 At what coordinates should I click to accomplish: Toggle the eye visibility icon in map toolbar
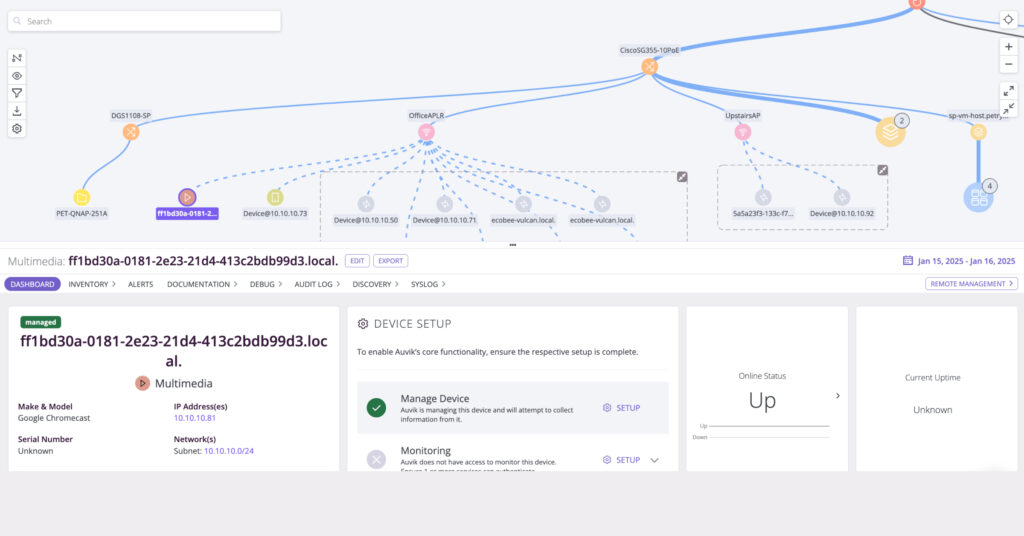click(x=17, y=76)
